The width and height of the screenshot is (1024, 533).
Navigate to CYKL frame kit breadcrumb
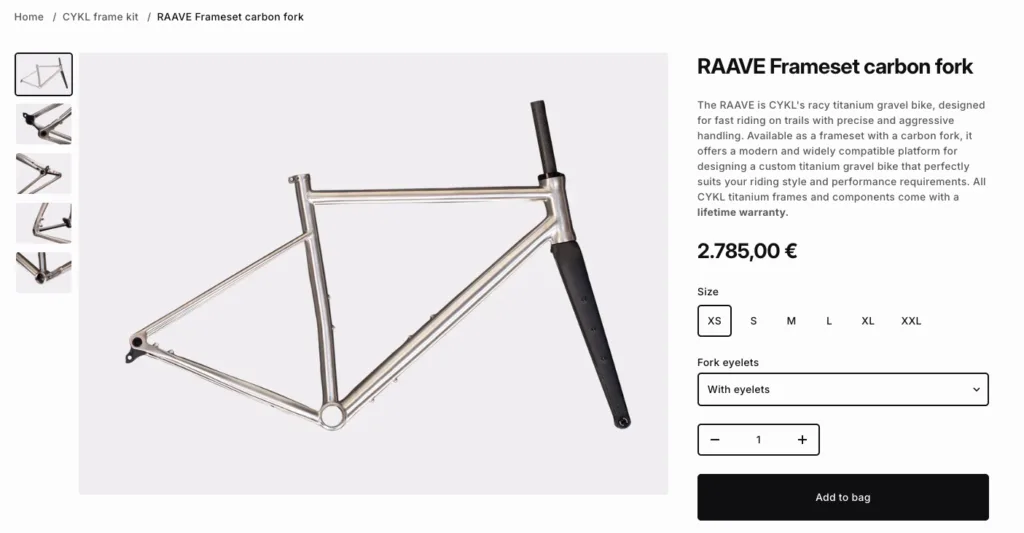click(100, 17)
